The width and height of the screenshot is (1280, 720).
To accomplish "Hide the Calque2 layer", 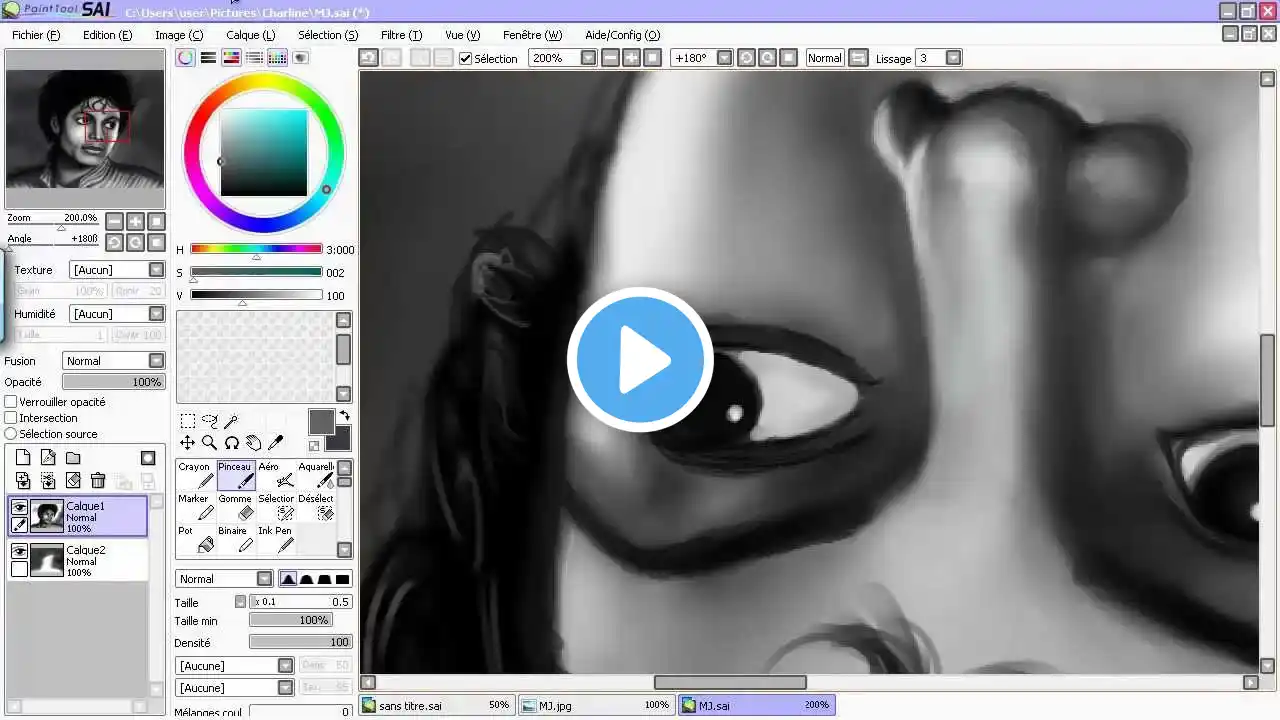I will [x=19, y=552].
